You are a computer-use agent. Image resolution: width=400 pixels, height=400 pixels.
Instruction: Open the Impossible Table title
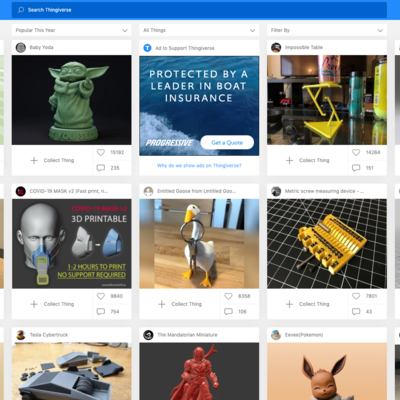[x=304, y=47]
